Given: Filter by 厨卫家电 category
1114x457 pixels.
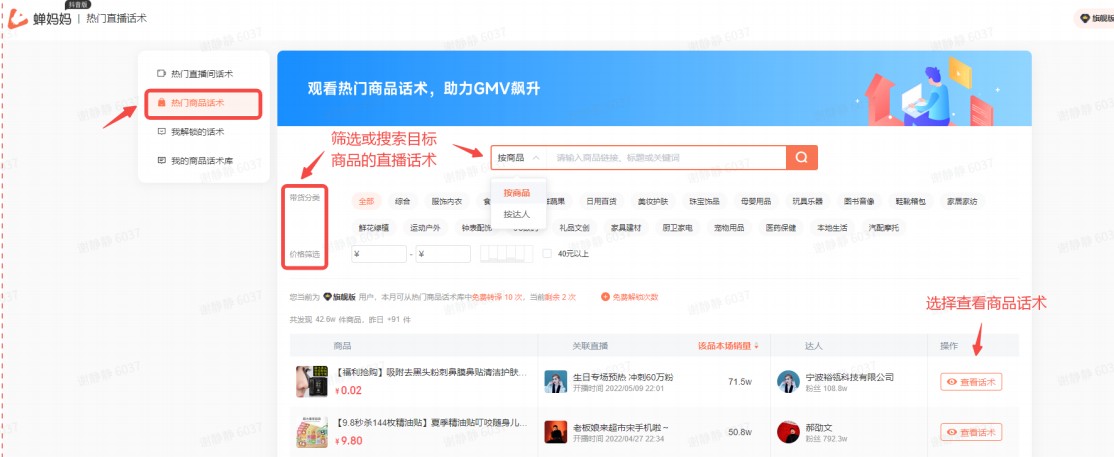Looking at the screenshot, I should point(678,228).
